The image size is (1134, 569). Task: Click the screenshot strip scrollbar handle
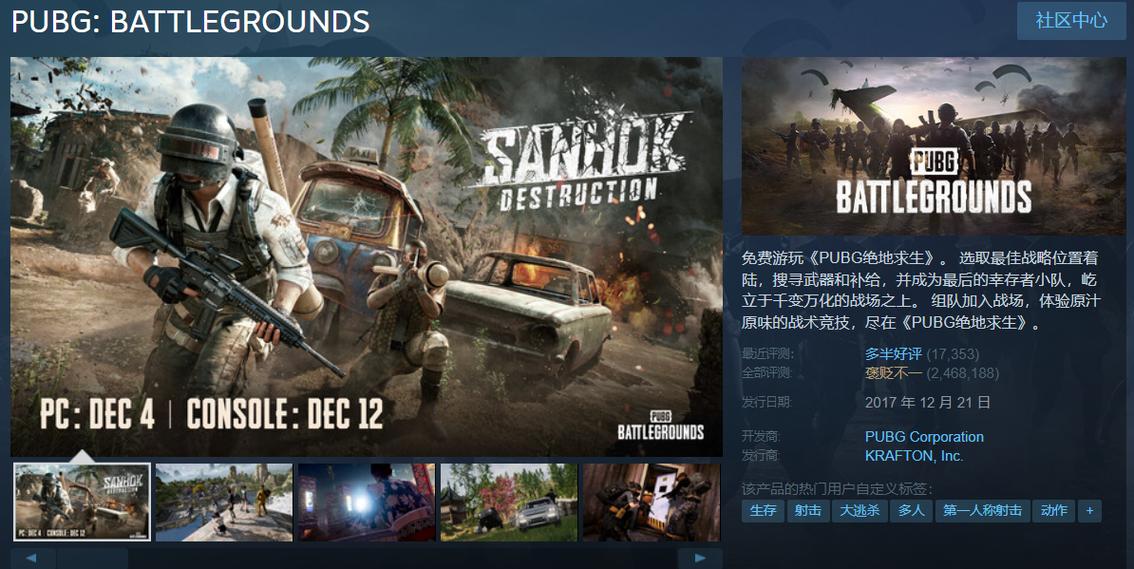(92, 559)
